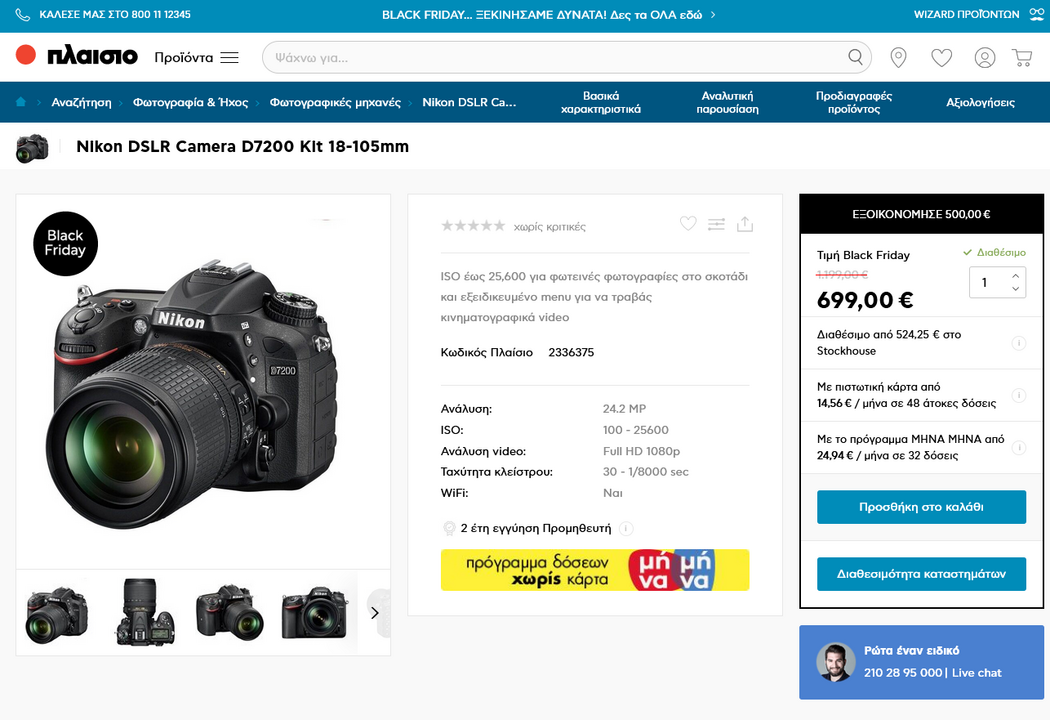1050x720 pixels.
Task: Switch to Προδιαγραφές προϊόντος tab
Action: pyautogui.click(x=854, y=102)
